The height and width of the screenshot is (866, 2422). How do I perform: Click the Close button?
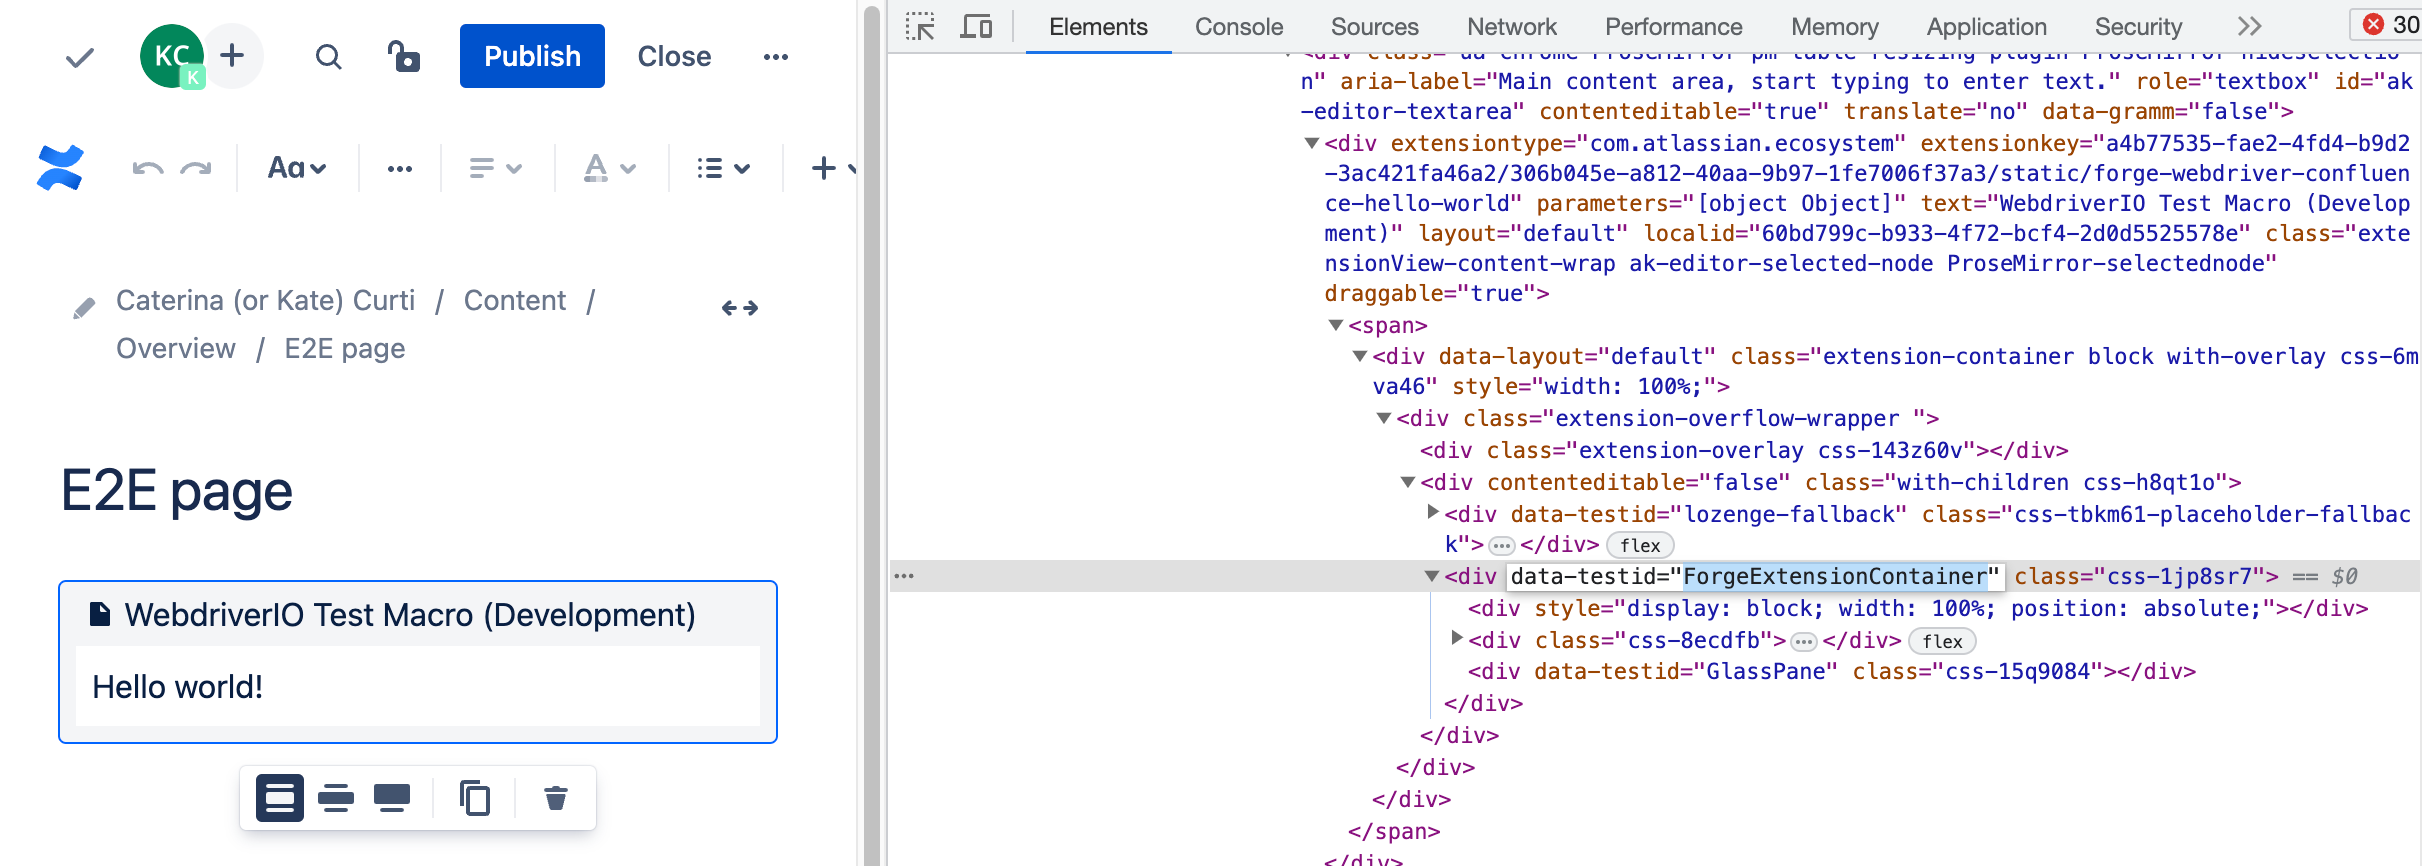[674, 57]
